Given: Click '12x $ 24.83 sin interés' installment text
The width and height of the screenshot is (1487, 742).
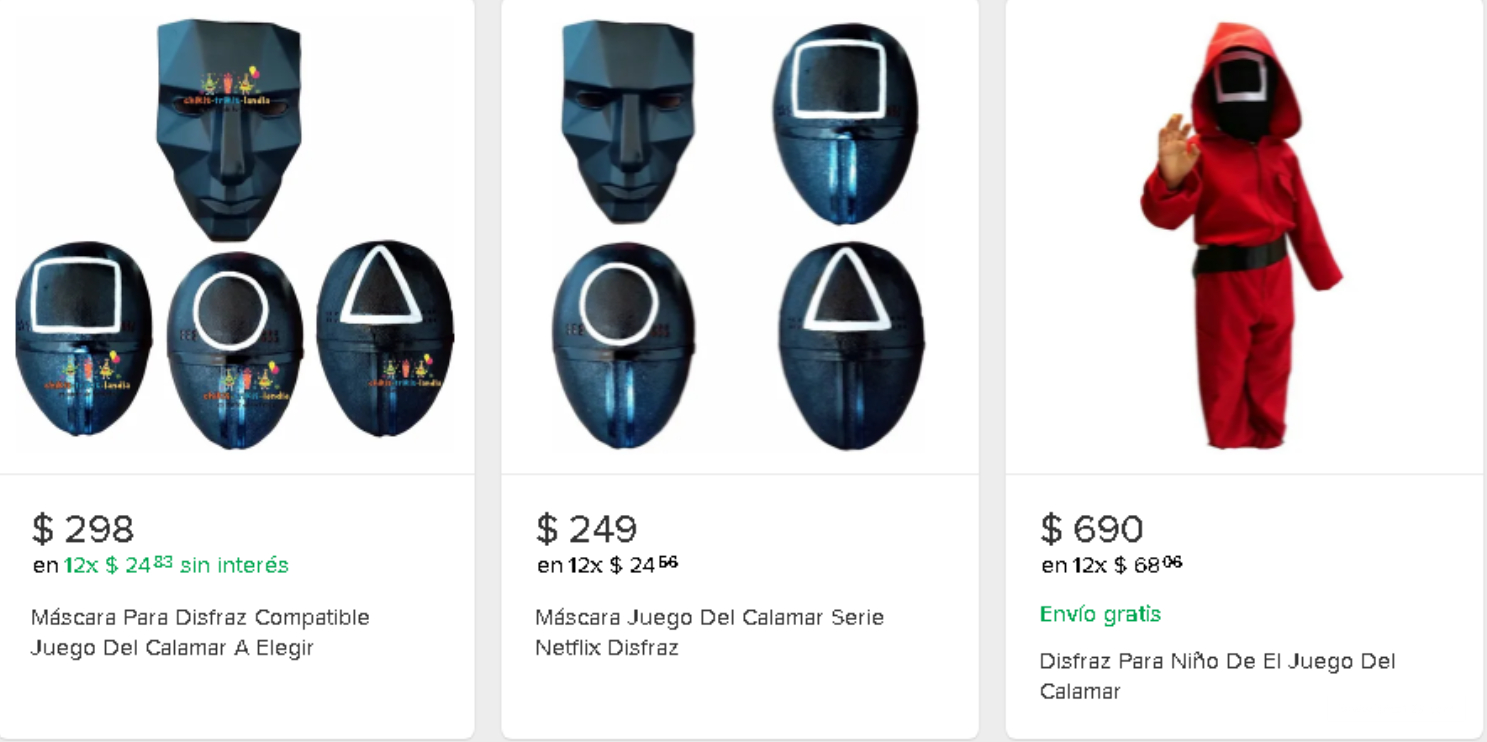Looking at the screenshot, I should (176, 565).
